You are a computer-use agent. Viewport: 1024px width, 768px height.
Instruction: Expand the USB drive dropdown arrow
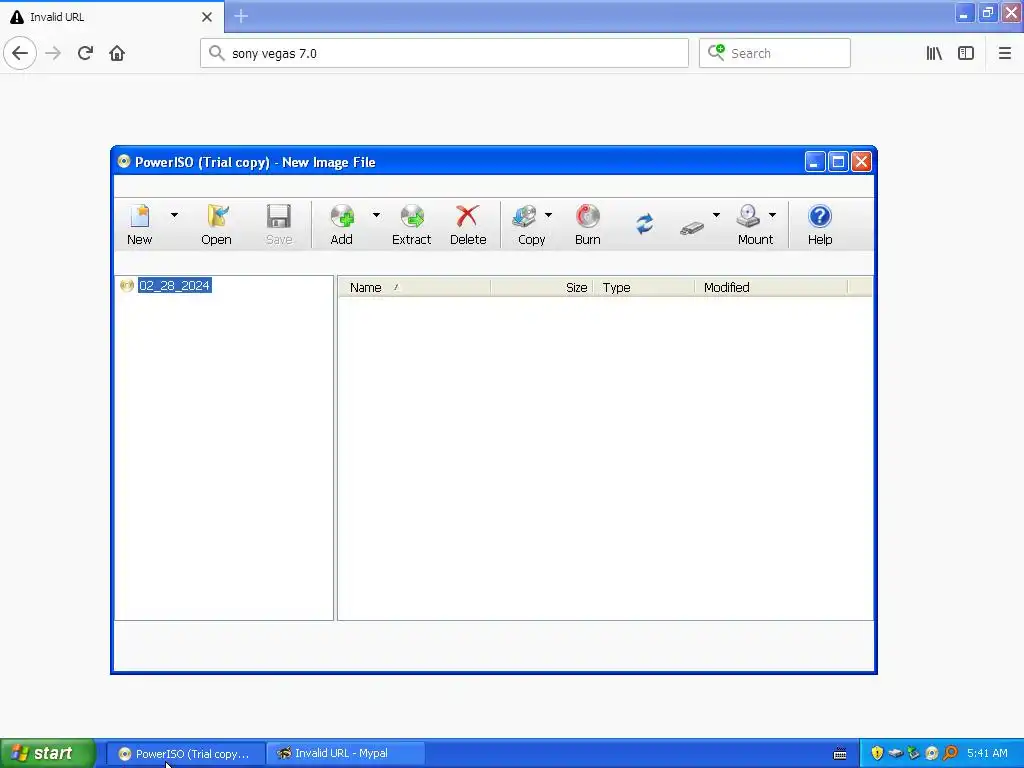pos(716,215)
